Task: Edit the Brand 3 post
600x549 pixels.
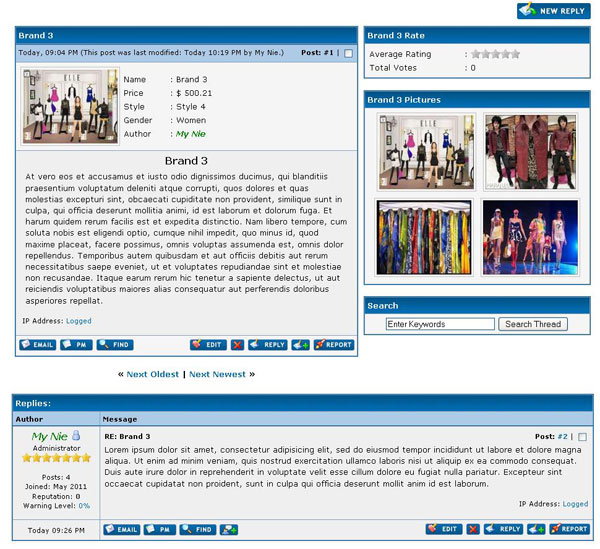Action: tap(208, 345)
